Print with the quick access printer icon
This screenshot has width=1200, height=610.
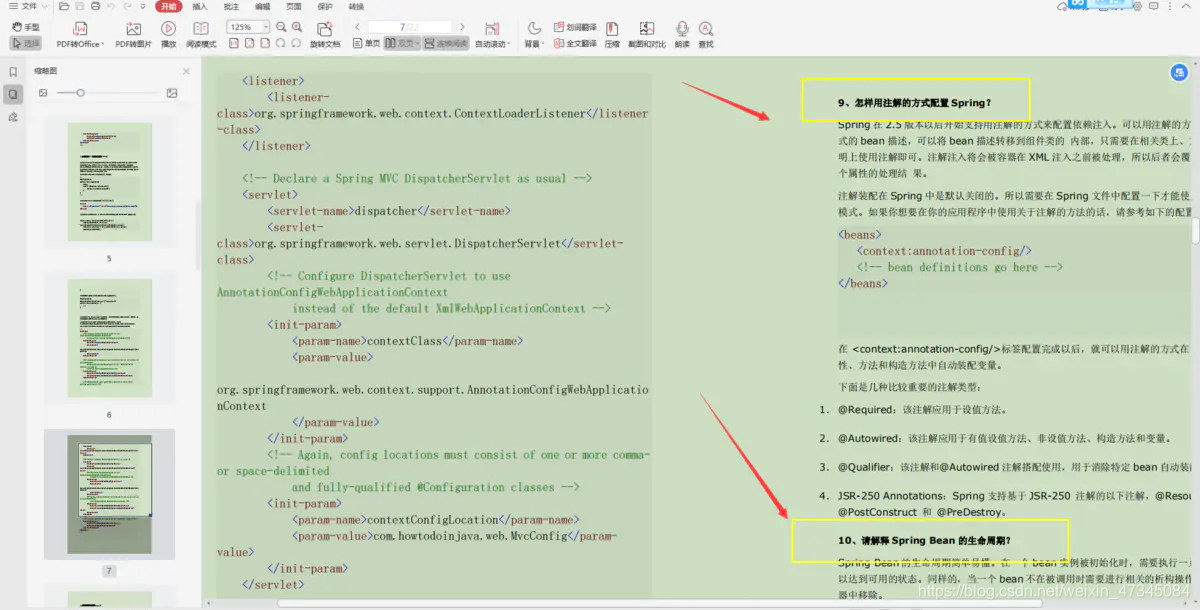pos(96,6)
